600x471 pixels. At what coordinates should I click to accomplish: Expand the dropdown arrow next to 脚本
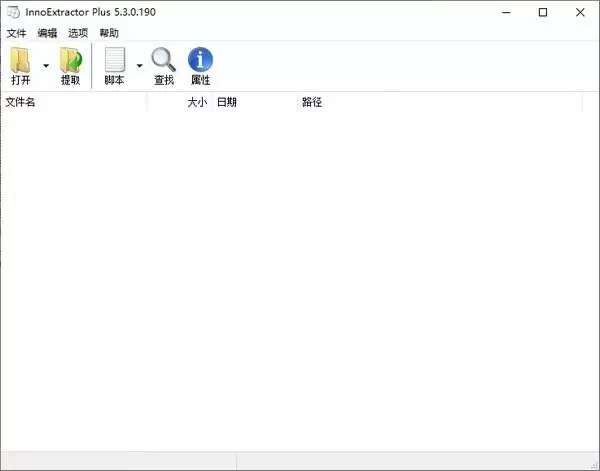(140, 66)
